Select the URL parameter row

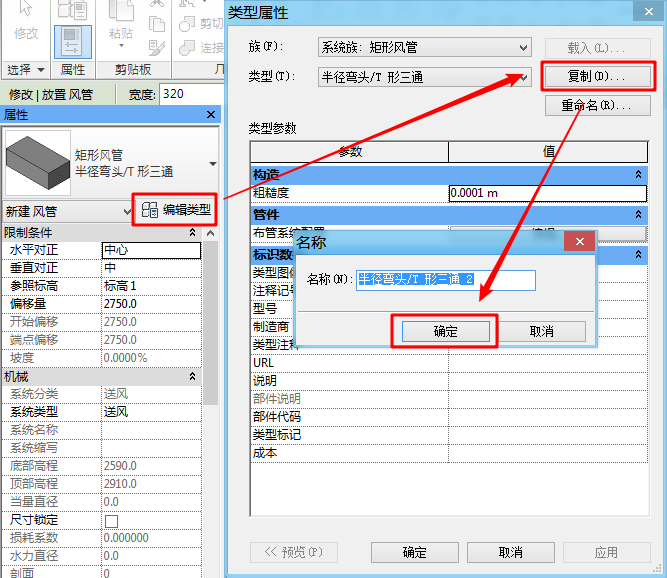coord(449,363)
